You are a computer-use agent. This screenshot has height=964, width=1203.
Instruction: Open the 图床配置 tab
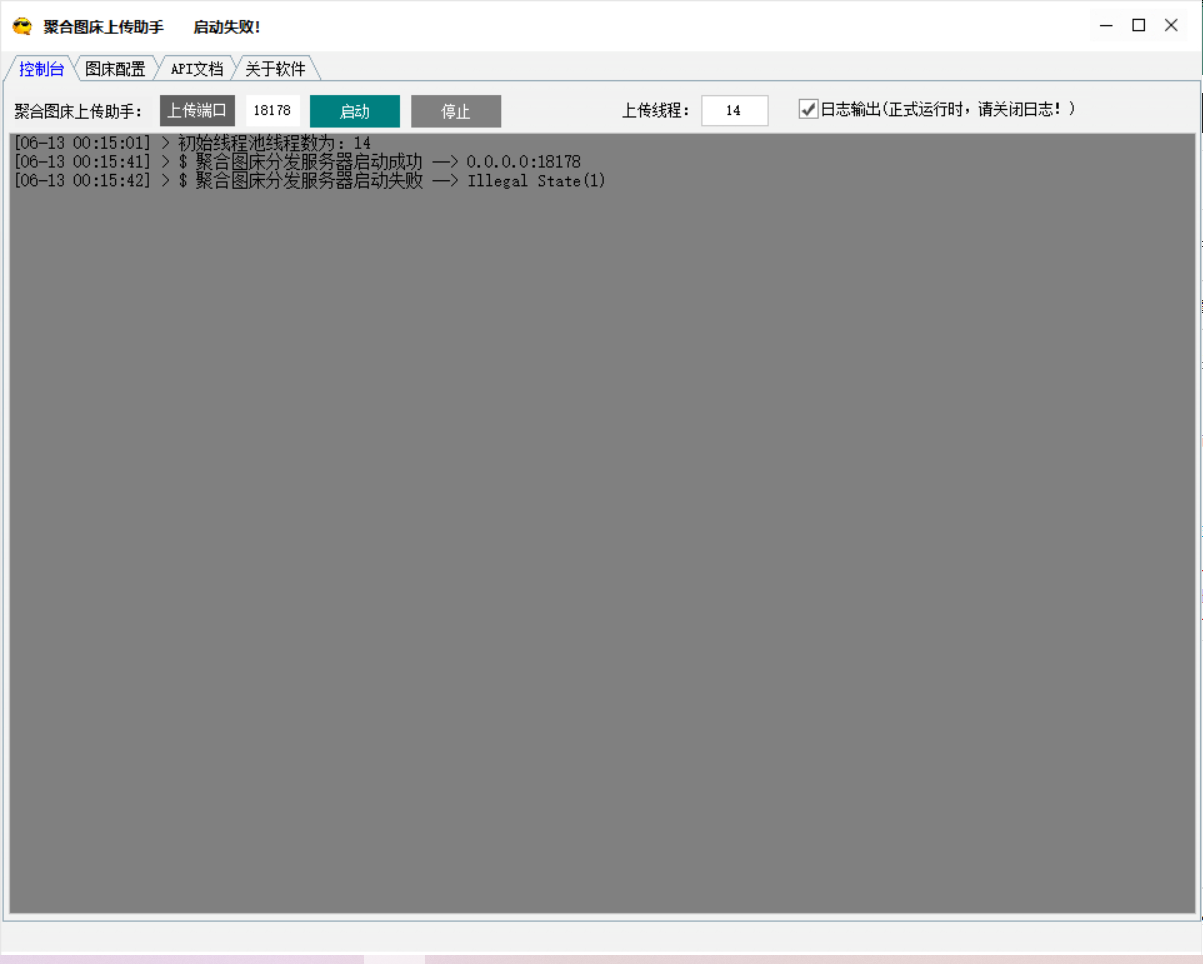click(x=115, y=69)
